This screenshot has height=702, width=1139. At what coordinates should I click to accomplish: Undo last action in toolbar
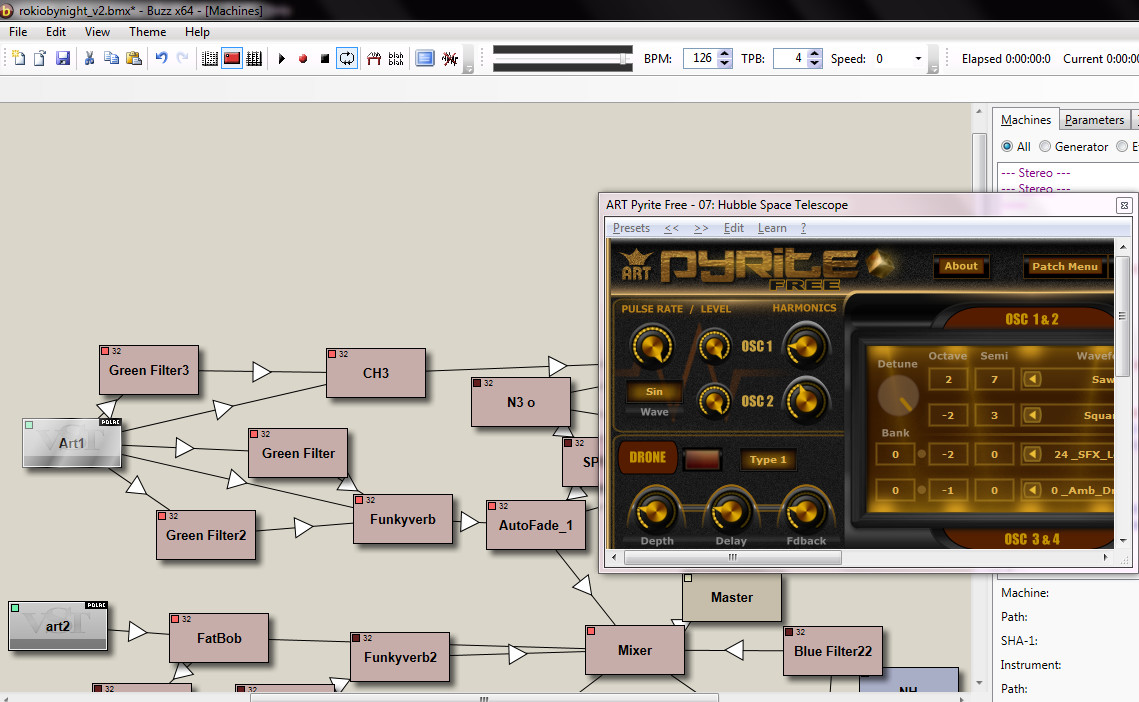click(x=161, y=58)
